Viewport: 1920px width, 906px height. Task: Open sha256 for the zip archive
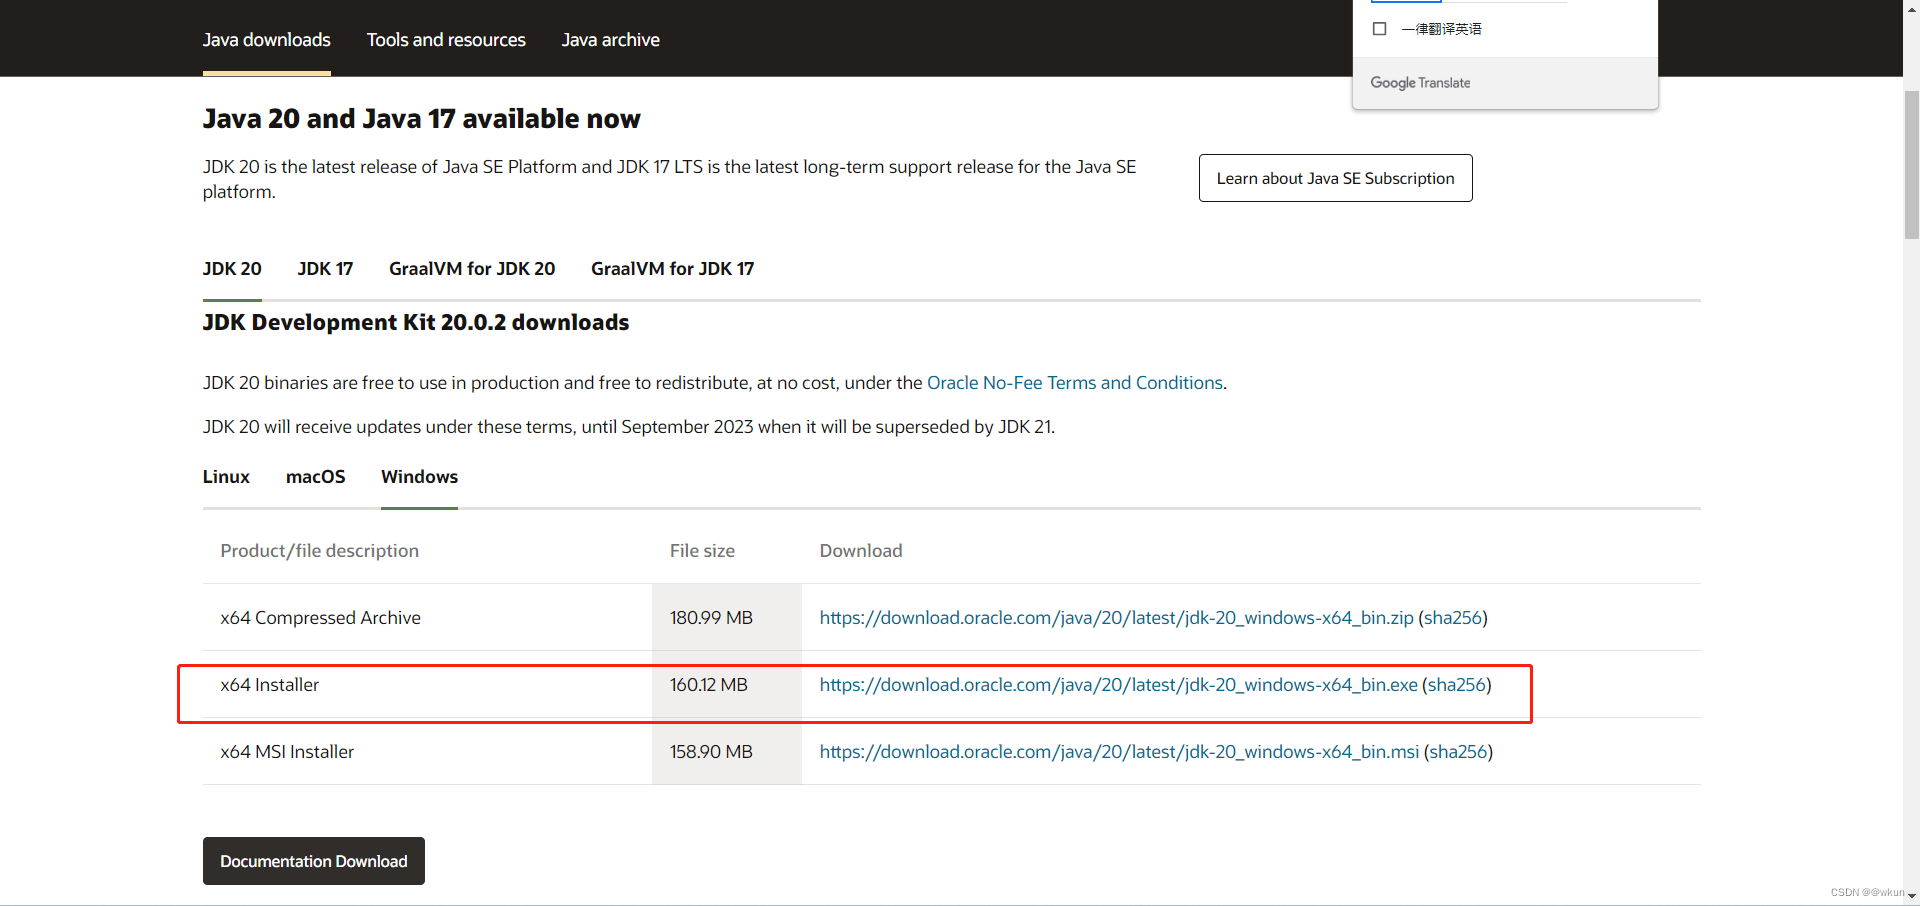1453,618
